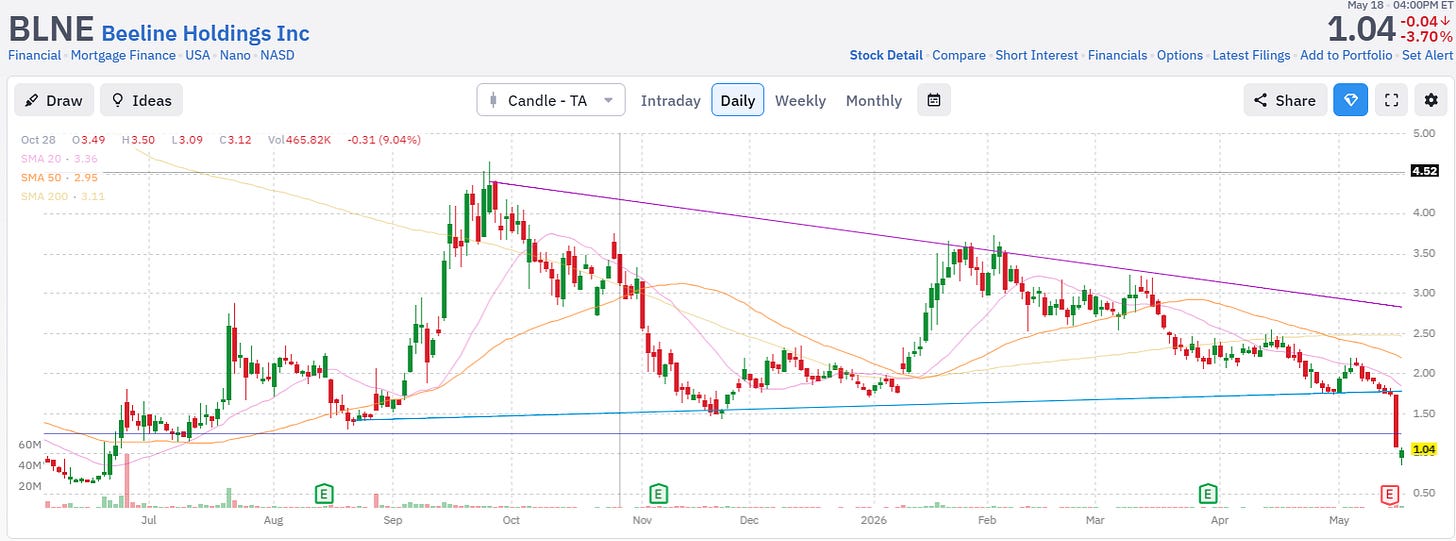This screenshot has width=1456, height=541.
Task: Click the green E earnings marker in August
Action: (x=324, y=493)
